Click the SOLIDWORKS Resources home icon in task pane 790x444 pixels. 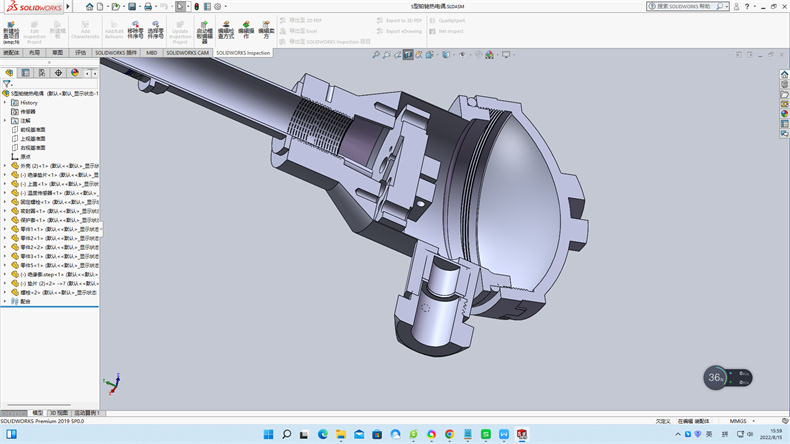tap(783, 75)
